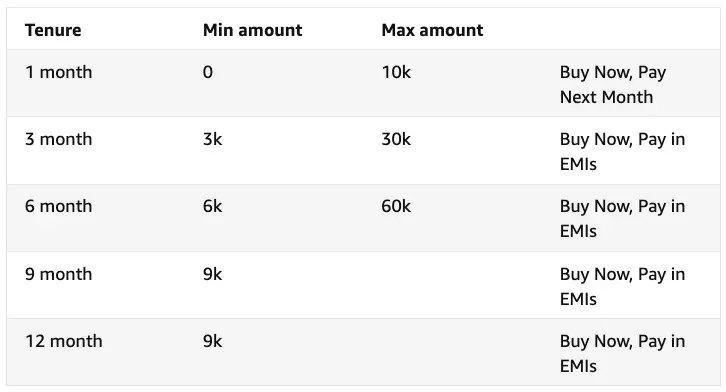Click the 30k max amount cell

pyautogui.click(x=396, y=139)
